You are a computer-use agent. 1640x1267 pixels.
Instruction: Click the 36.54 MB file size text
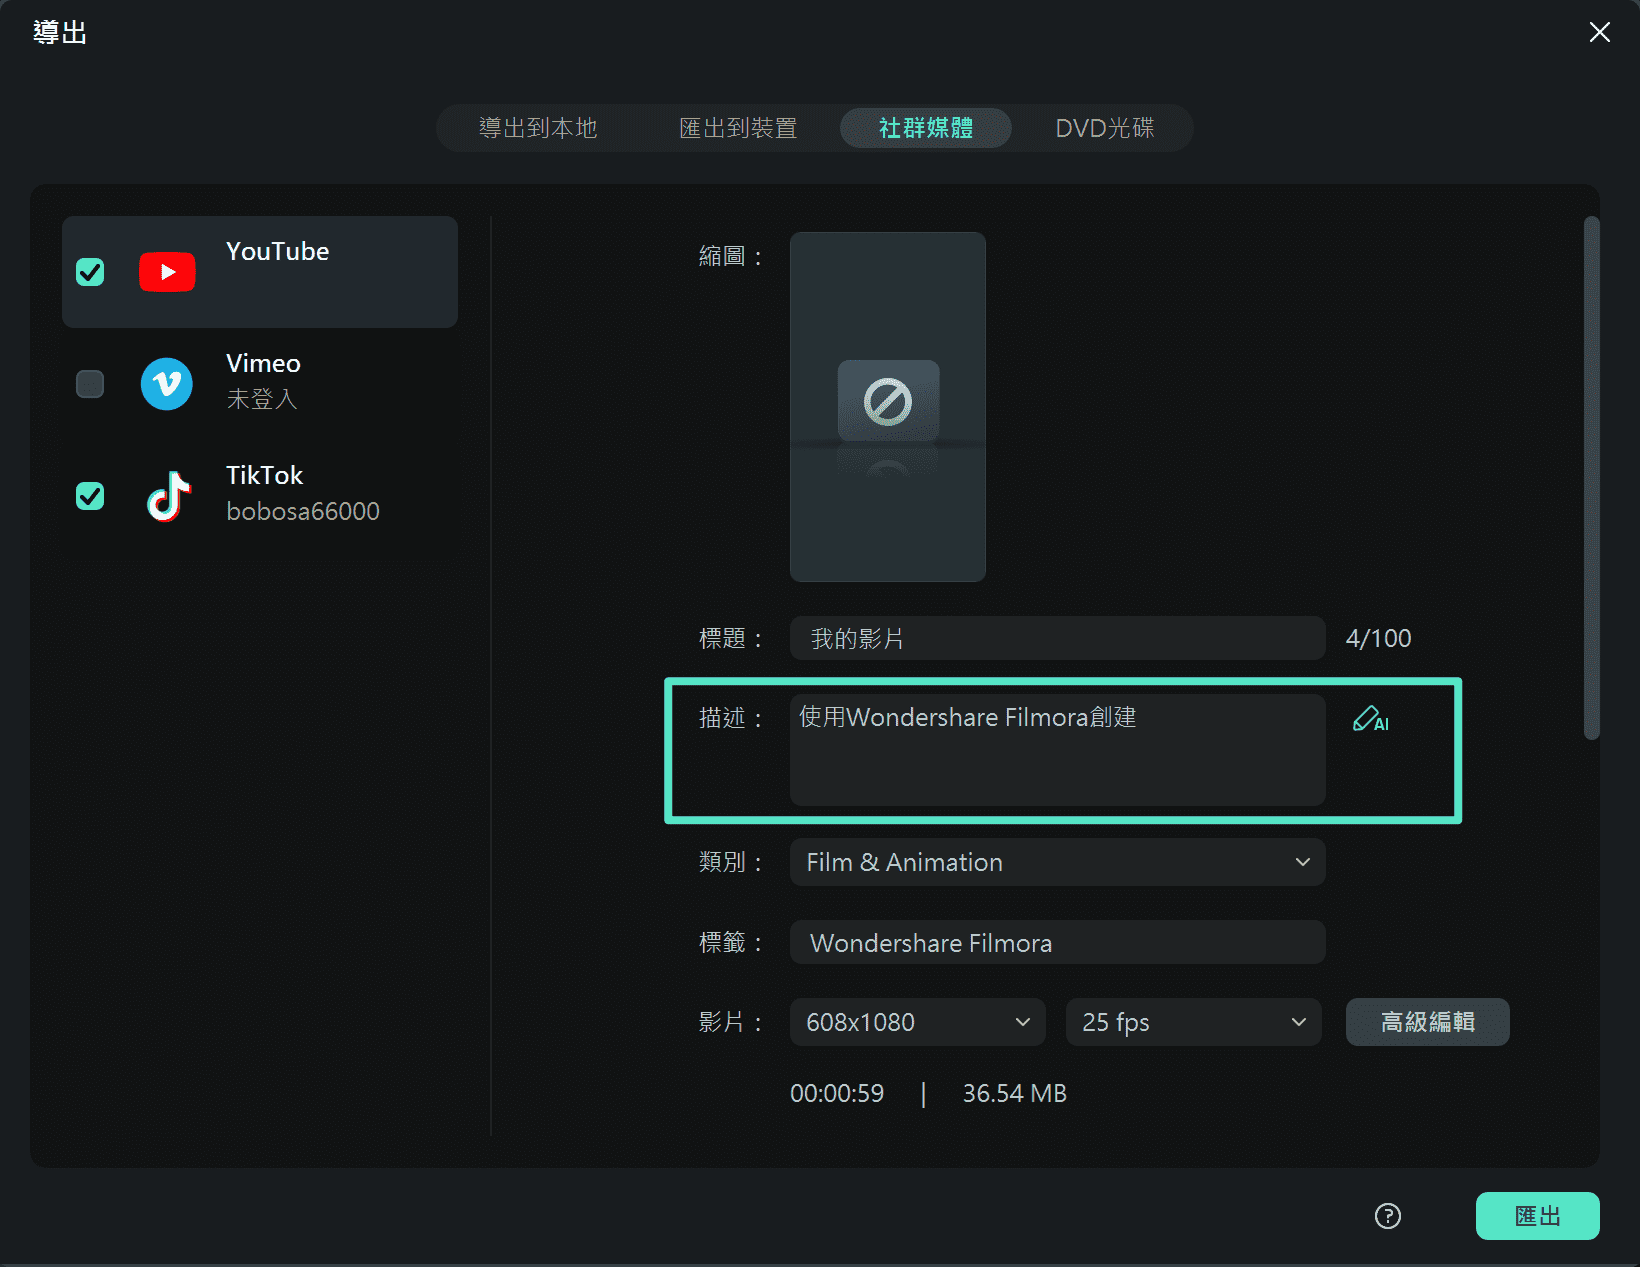[1015, 1093]
